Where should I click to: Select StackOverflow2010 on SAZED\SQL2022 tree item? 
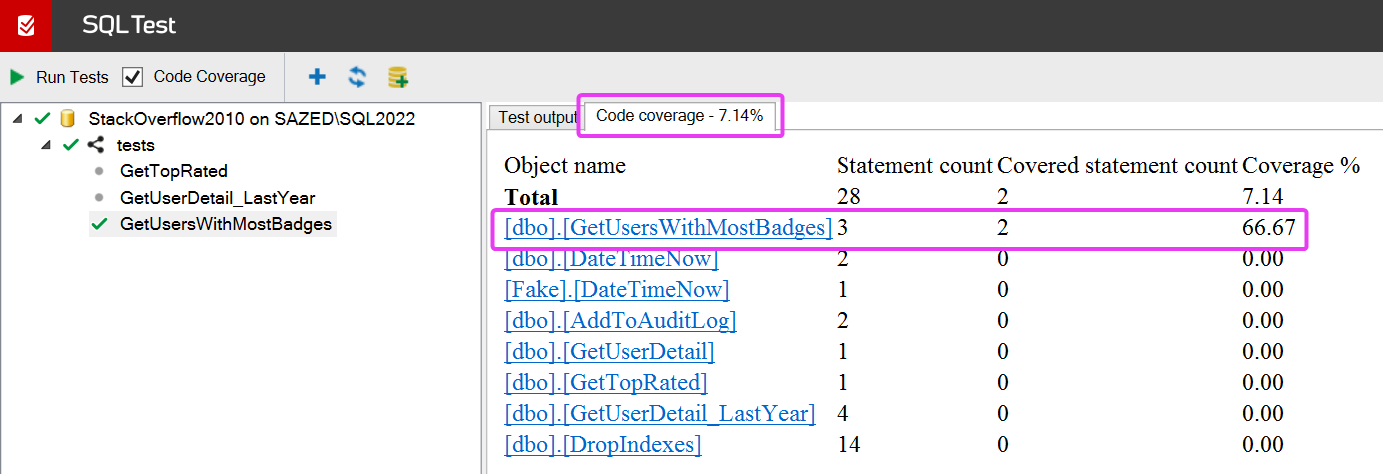252,118
